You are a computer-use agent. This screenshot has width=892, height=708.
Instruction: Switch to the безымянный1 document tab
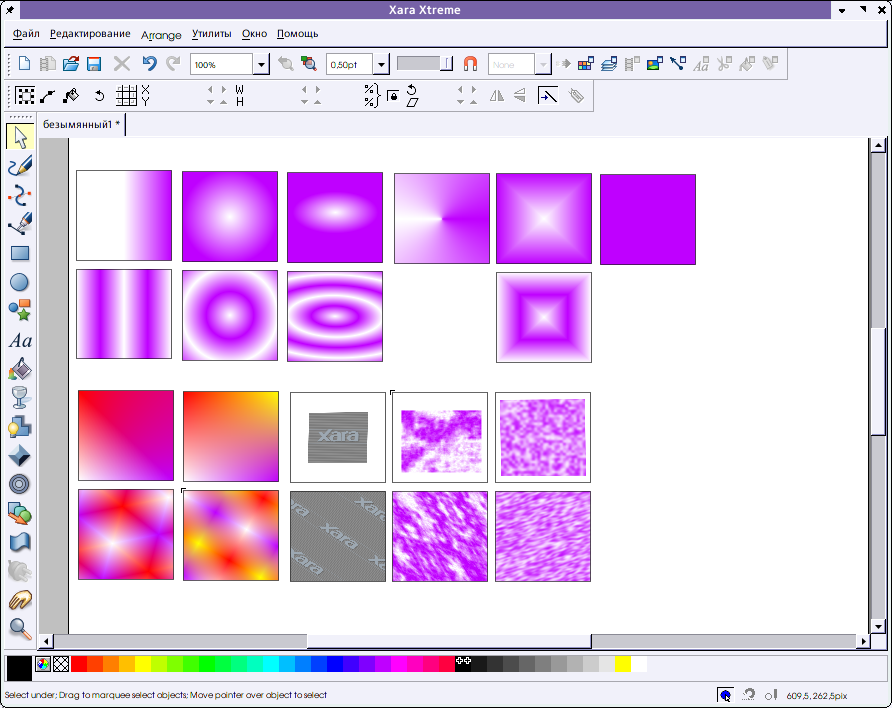[81, 125]
